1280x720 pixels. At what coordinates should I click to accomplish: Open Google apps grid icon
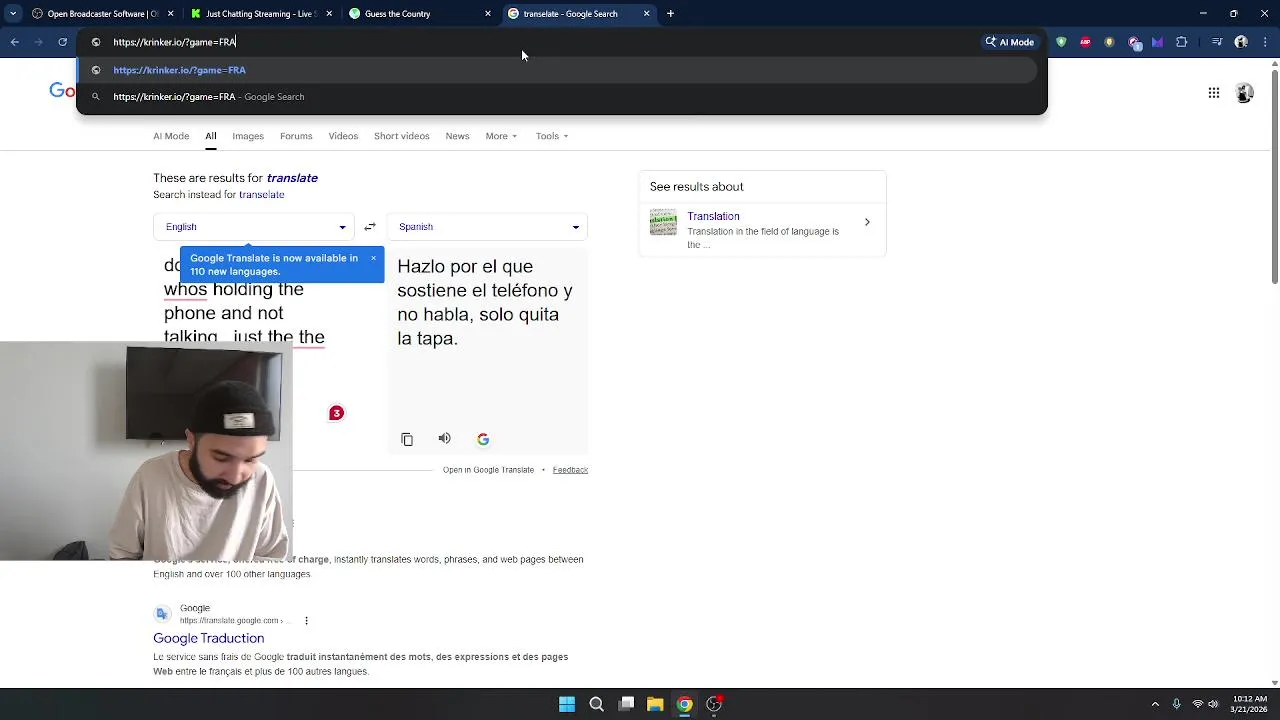(x=1213, y=93)
